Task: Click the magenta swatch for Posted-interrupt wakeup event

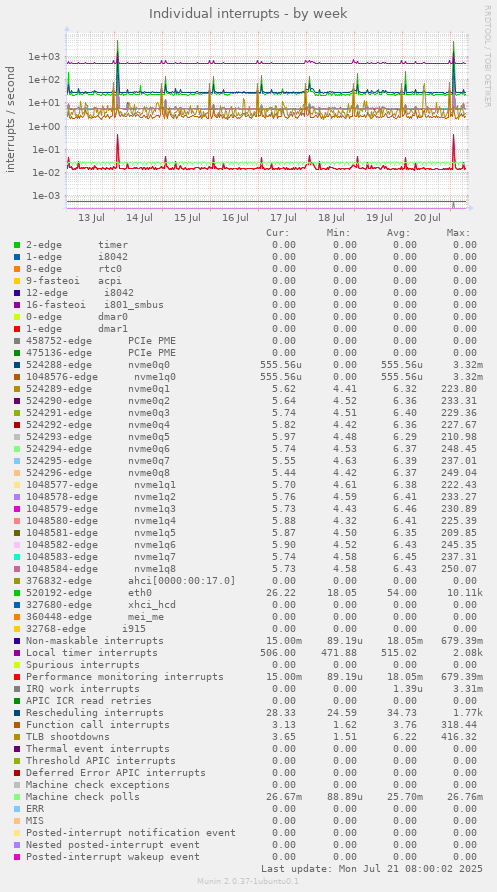Action: [17, 856]
